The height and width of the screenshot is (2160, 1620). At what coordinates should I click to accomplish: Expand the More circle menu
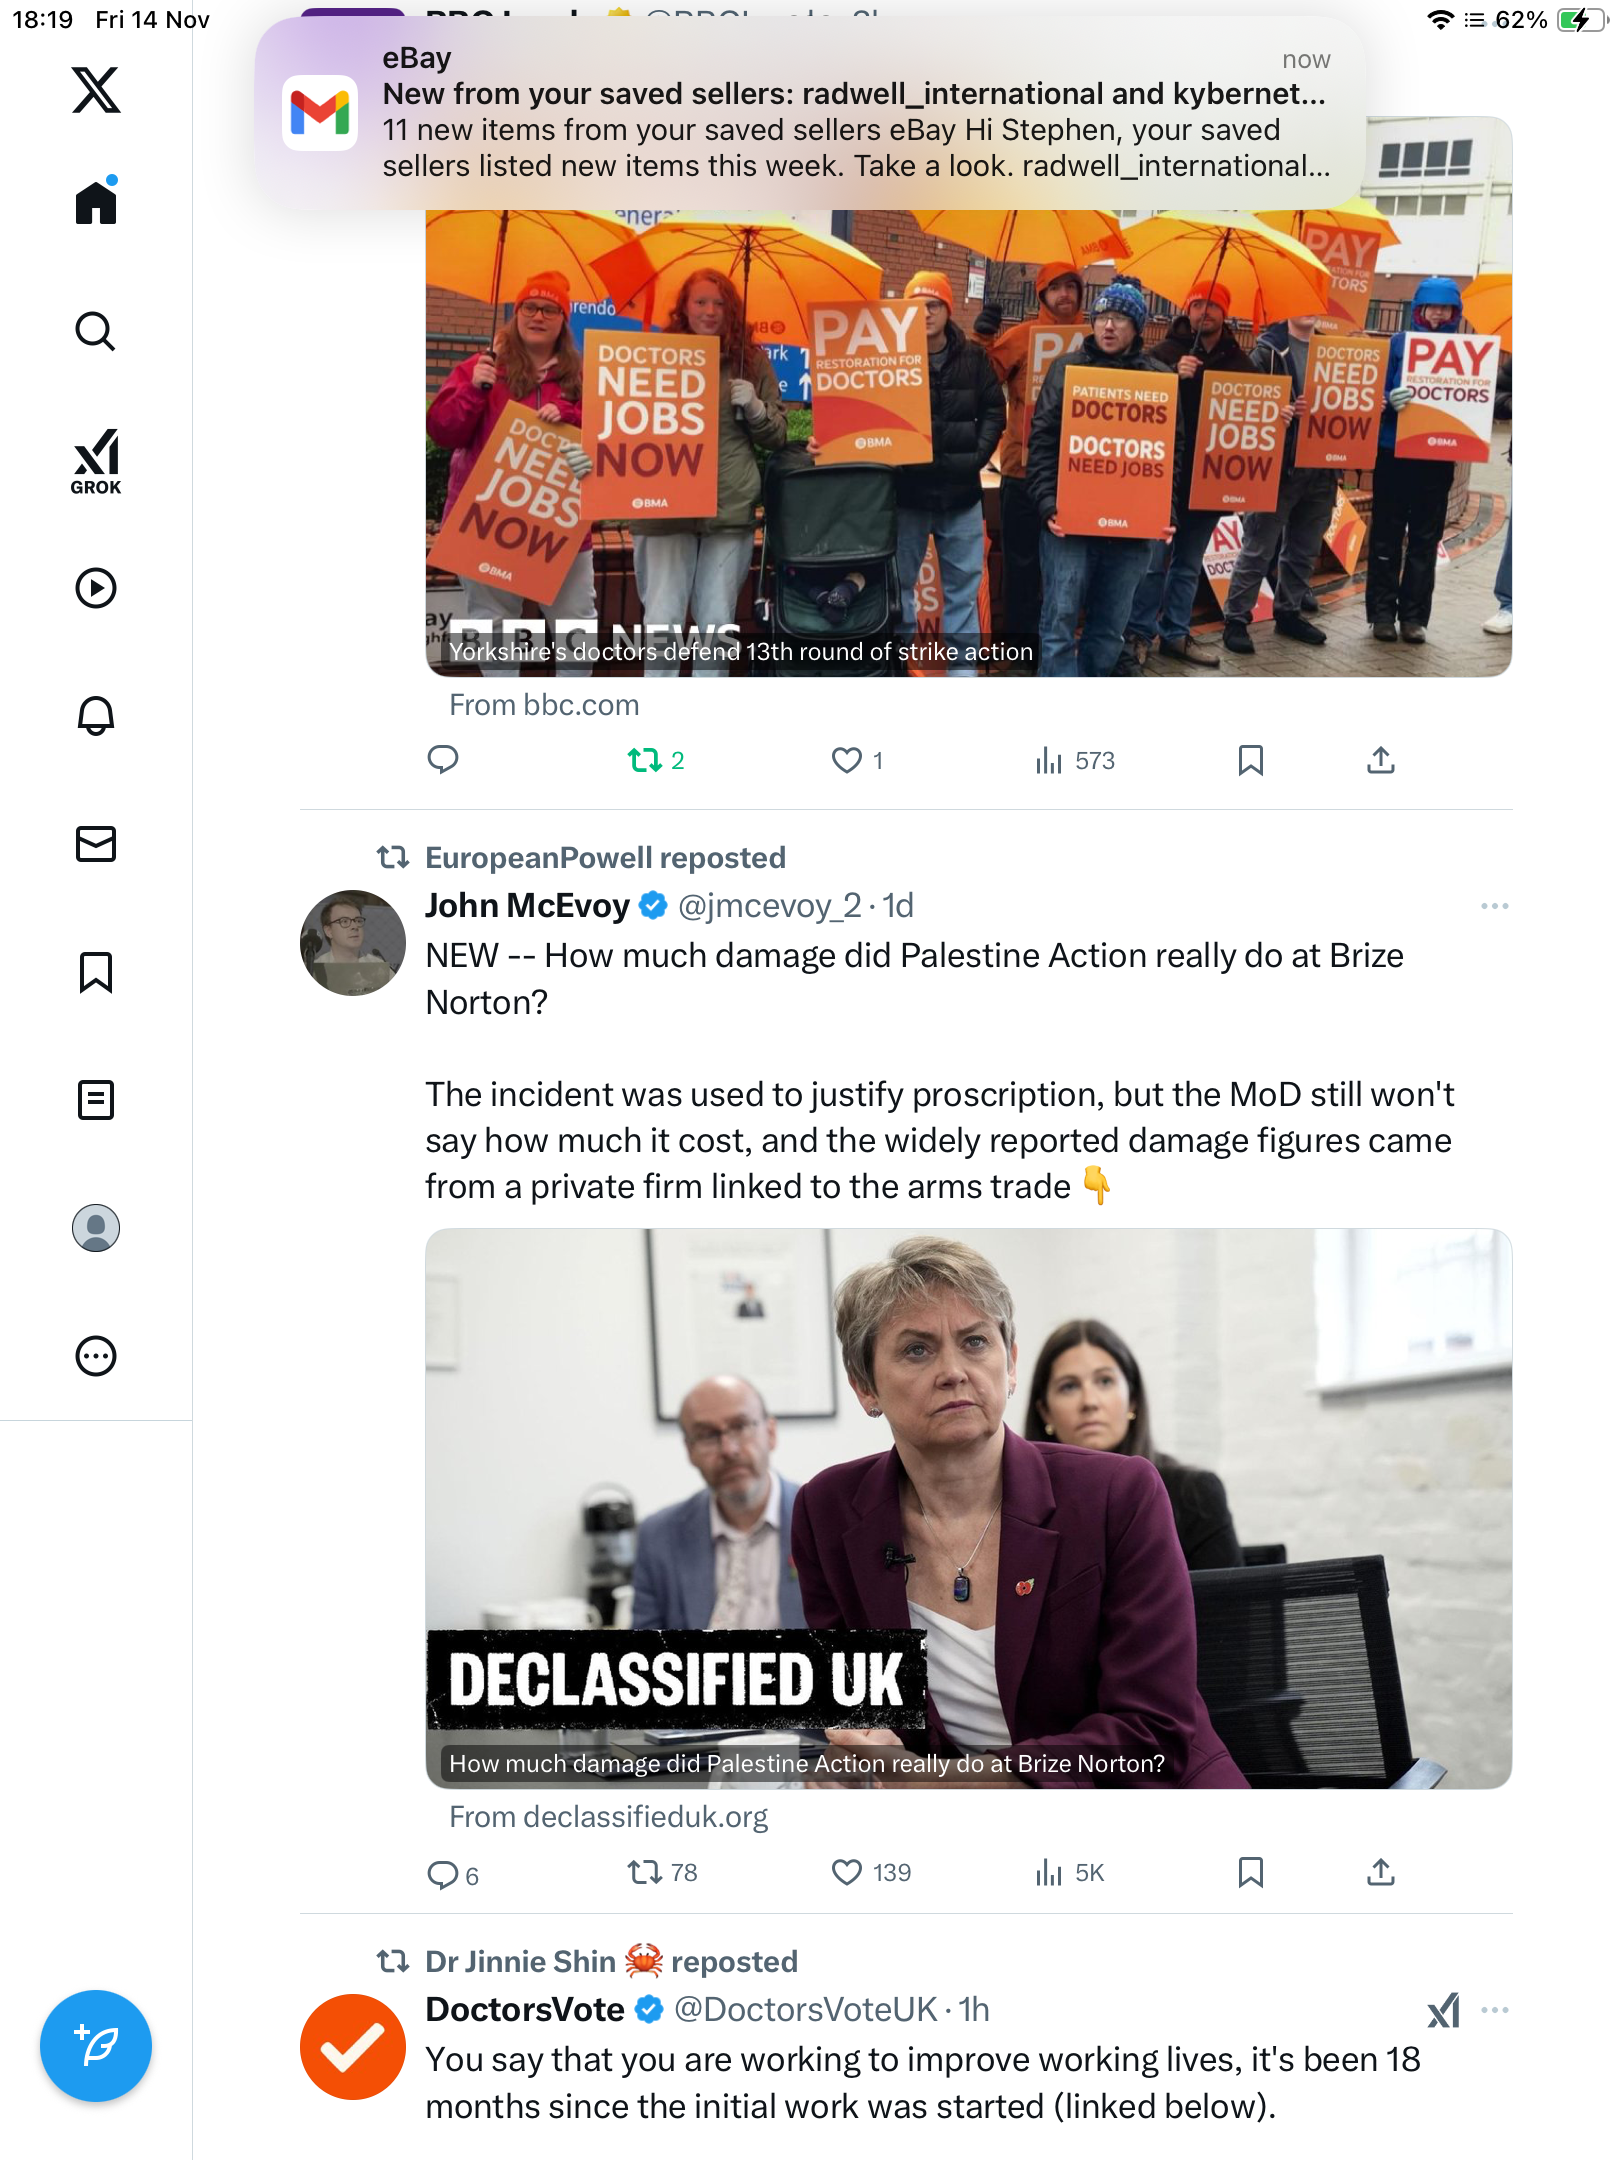[96, 1356]
